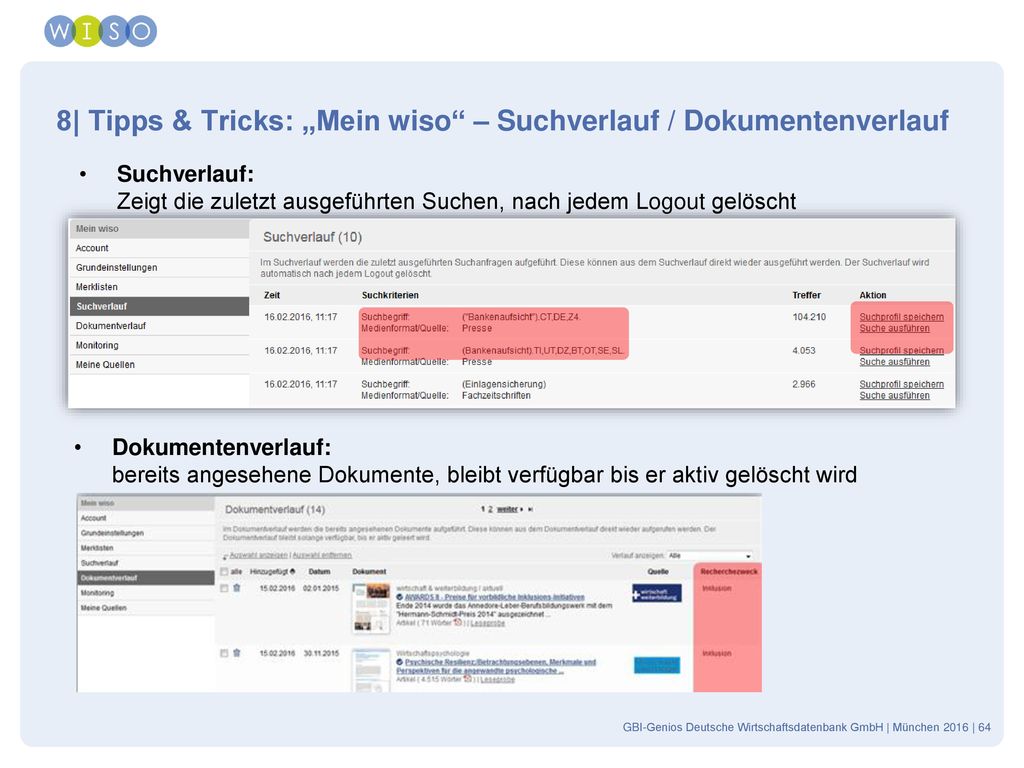Image resolution: width=1024 pixels, height=768 pixels.
Task: Open Grundeinstellungen in the Dokumentverlauf panel sidebar
Action: (112, 533)
